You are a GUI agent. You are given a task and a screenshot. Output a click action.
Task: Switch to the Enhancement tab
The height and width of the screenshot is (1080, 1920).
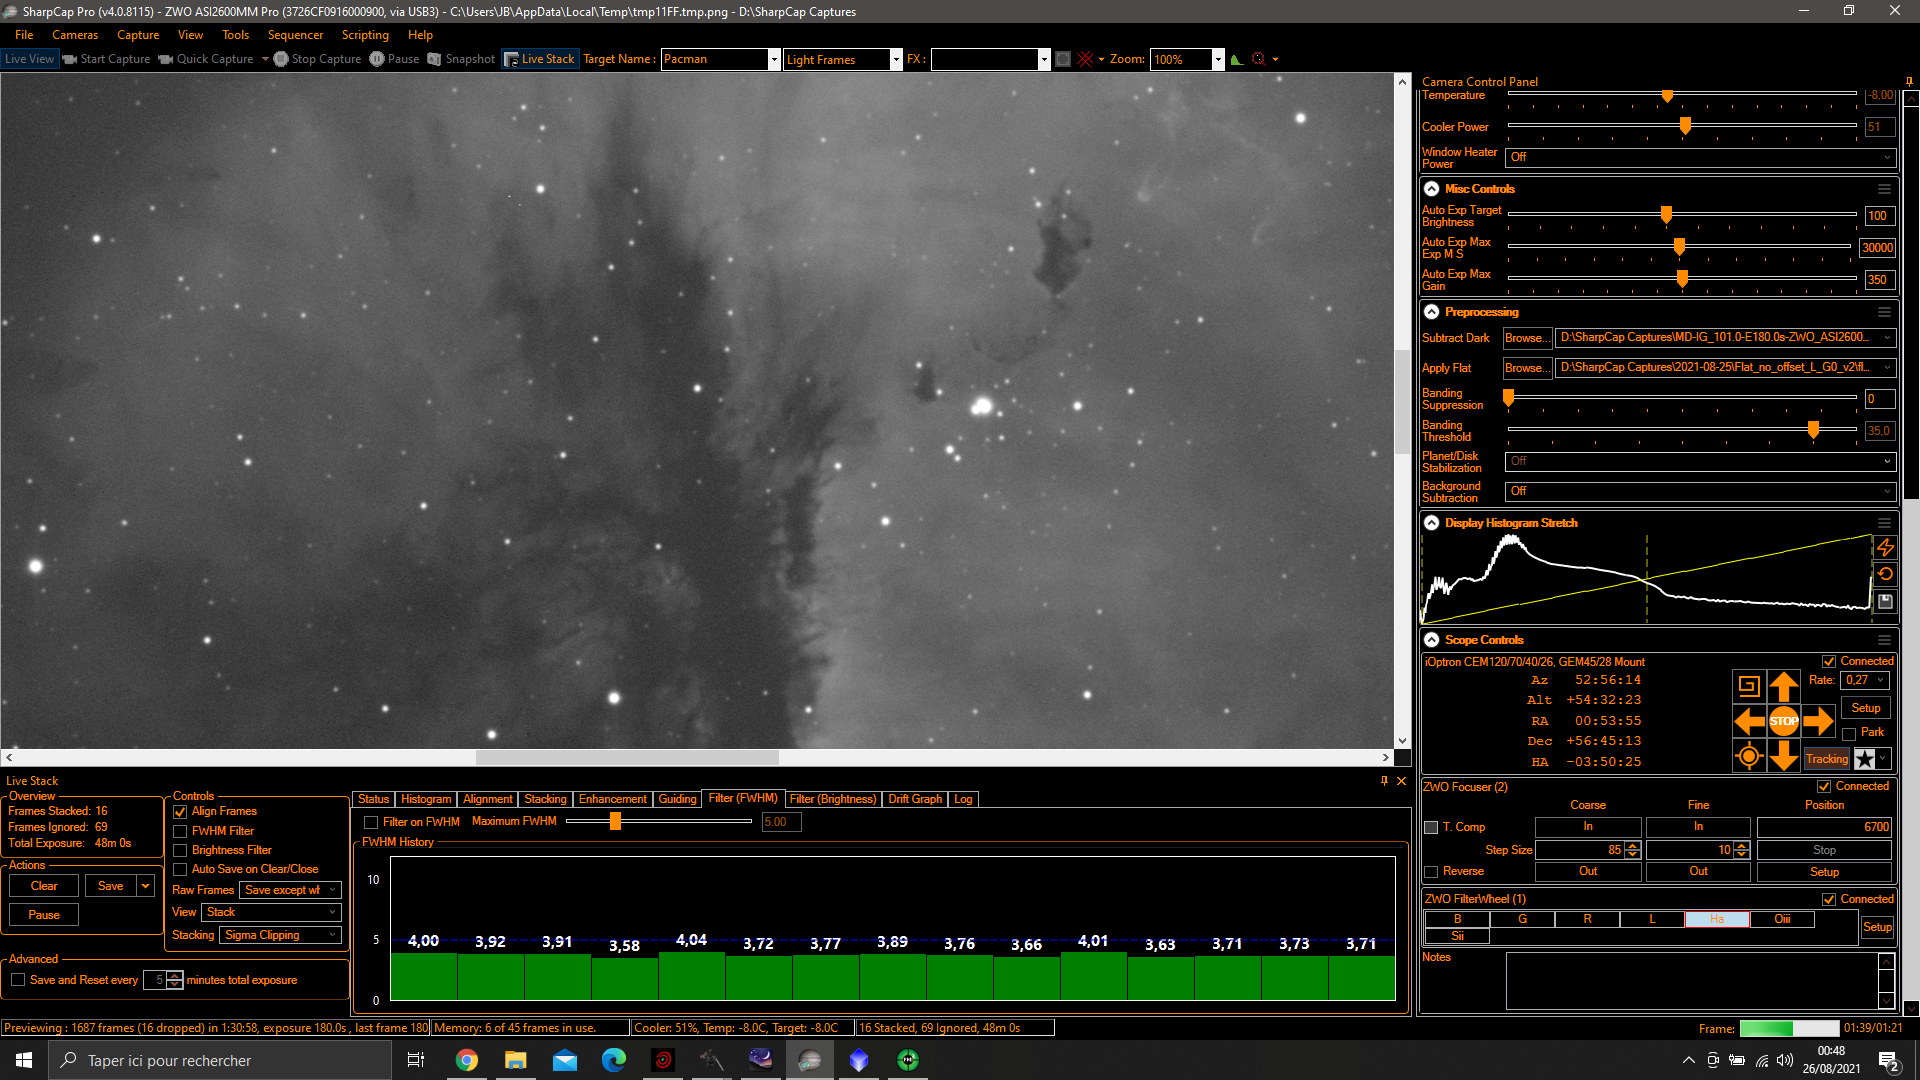click(612, 799)
